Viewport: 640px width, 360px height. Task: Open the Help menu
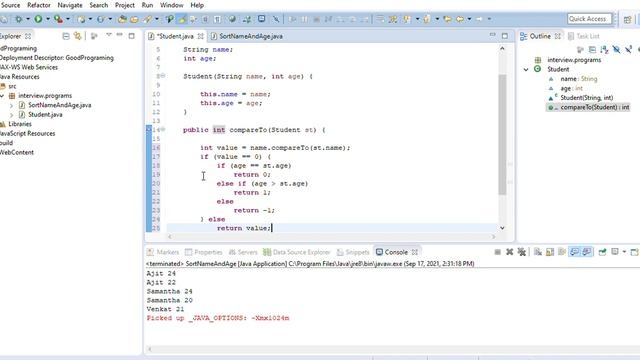coord(197,5)
